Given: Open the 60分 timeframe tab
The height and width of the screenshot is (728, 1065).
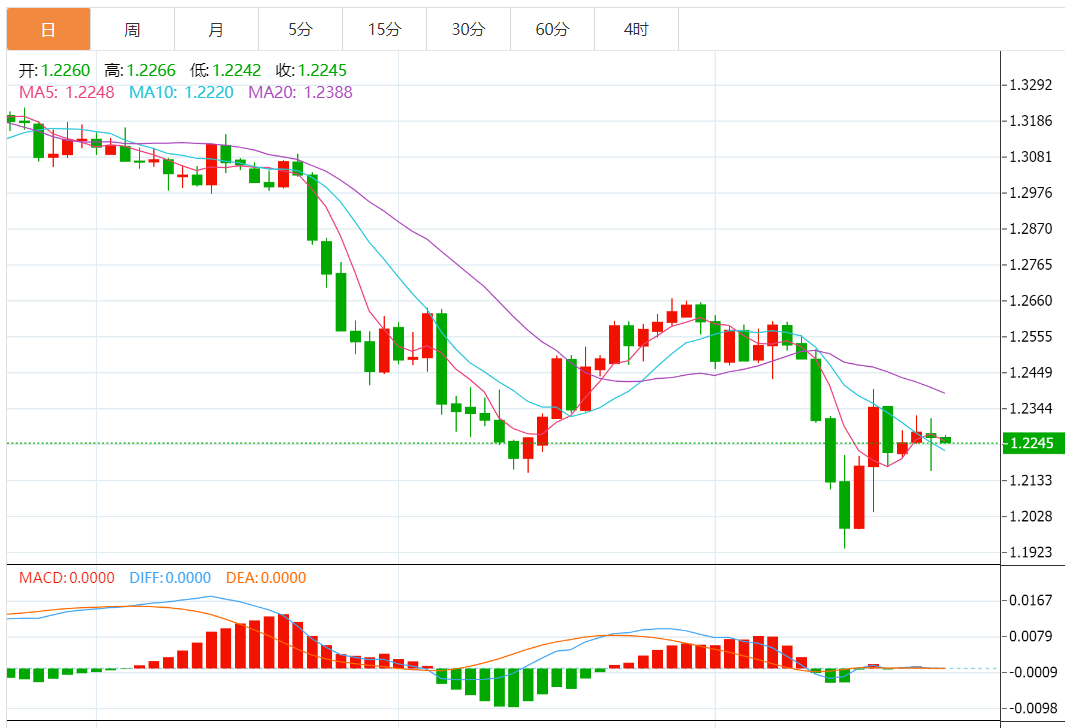Looking at the screenshot, I should [x=552, y=29].
